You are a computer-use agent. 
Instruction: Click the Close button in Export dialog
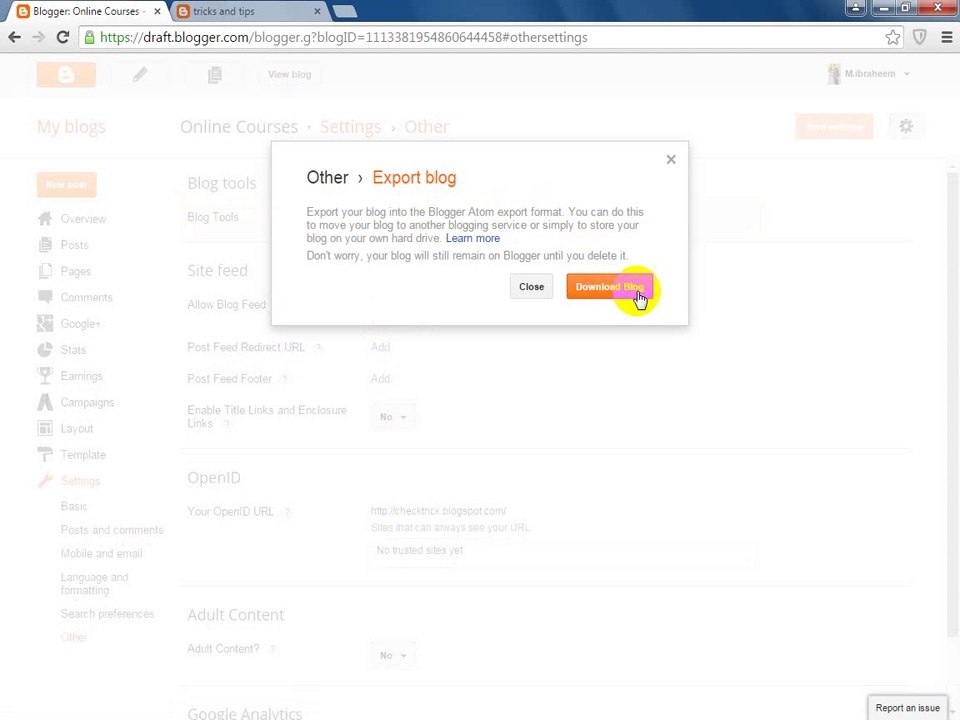coord(531,287)
